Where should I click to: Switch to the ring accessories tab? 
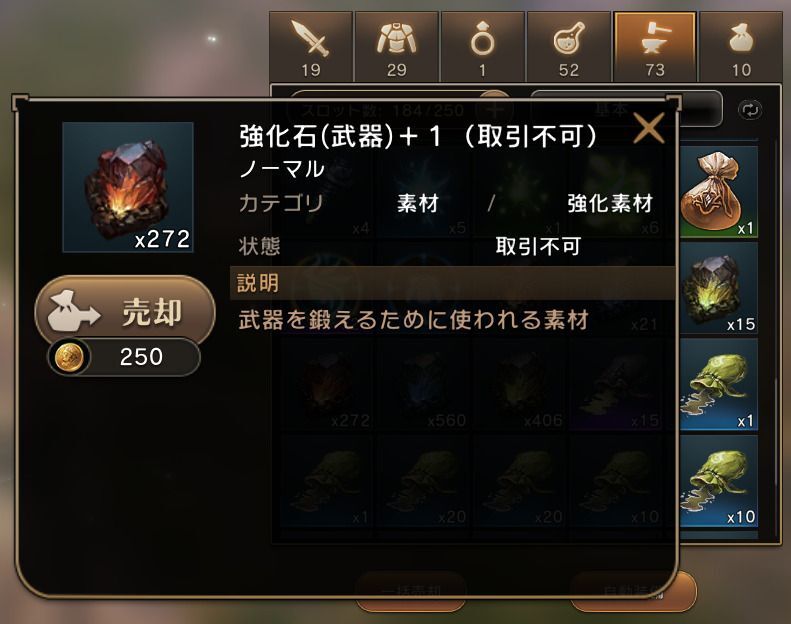point(483,46)
